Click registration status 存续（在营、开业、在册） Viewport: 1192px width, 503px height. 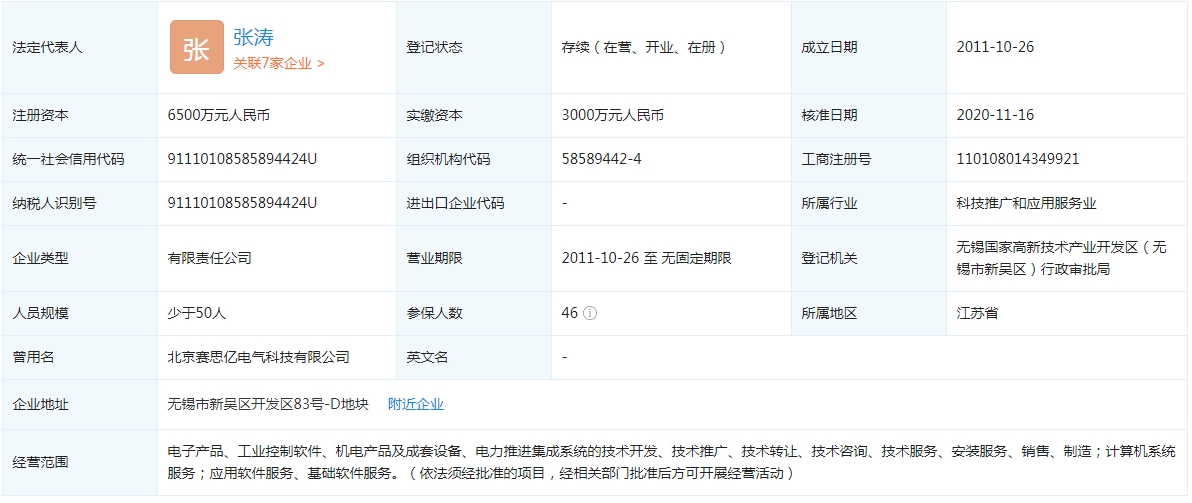pos(644,47)
